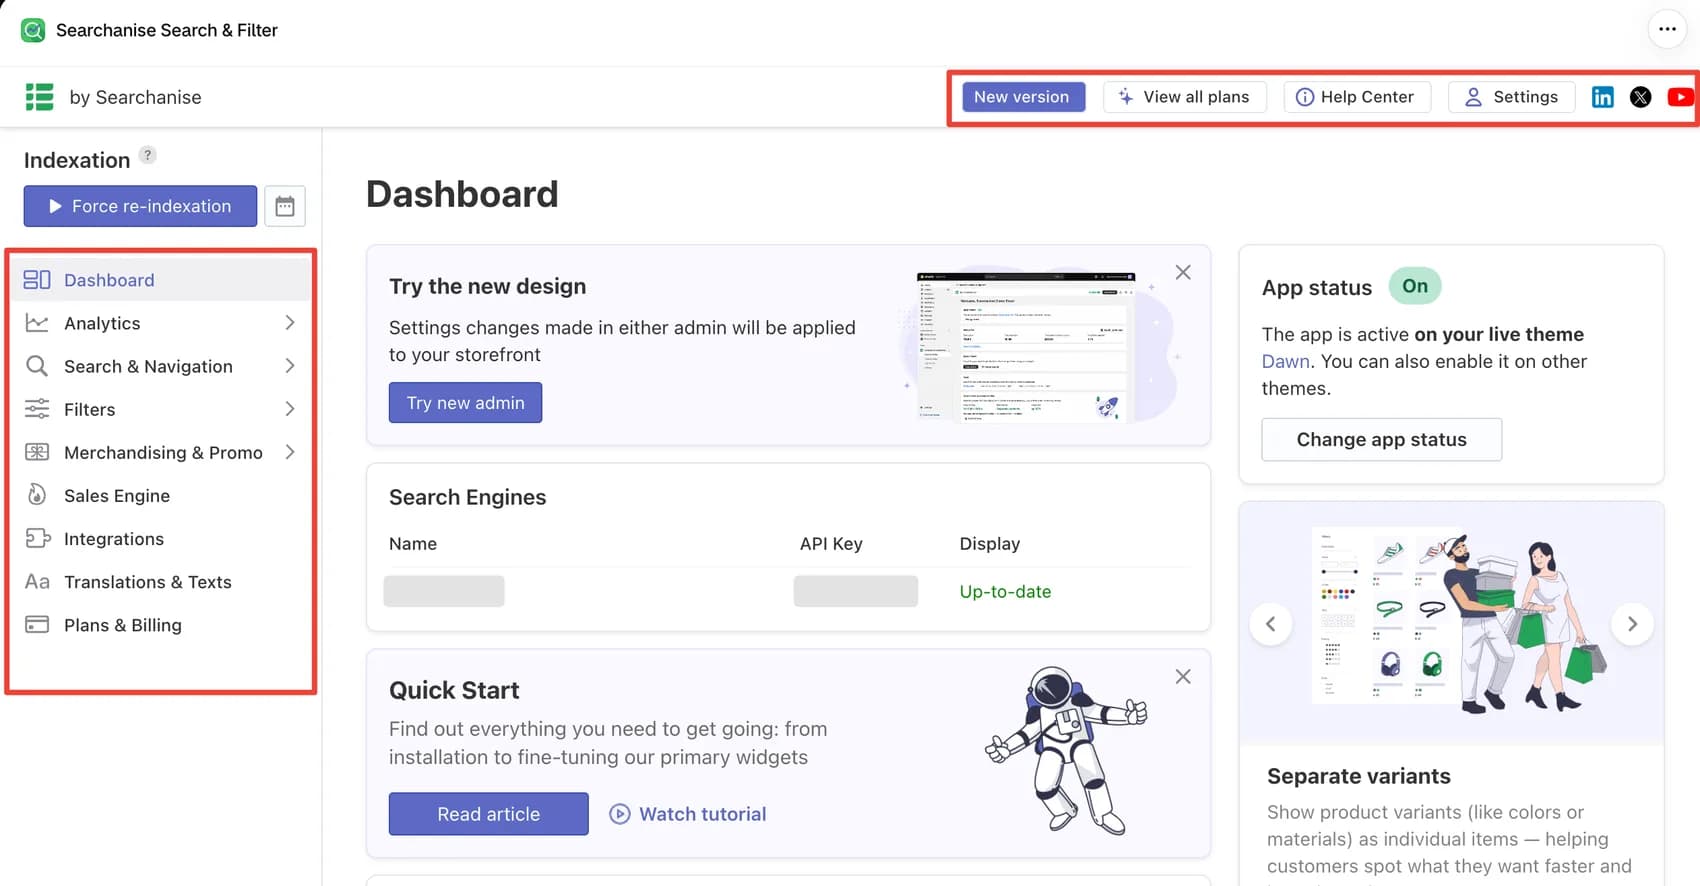Click the Separate variants promo illustration
The height and width of the screenshot is (886, 1700).
[x=1451, y=624]
